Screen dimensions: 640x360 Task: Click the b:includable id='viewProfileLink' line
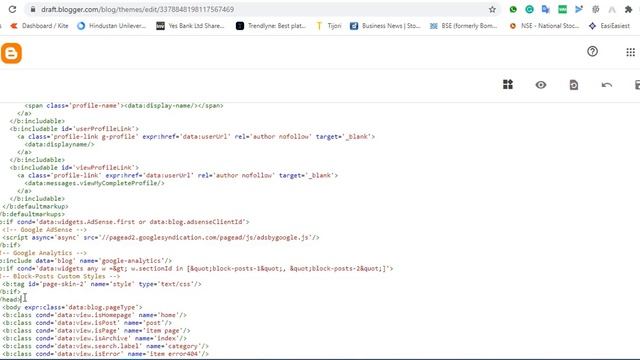click(74, 168)
